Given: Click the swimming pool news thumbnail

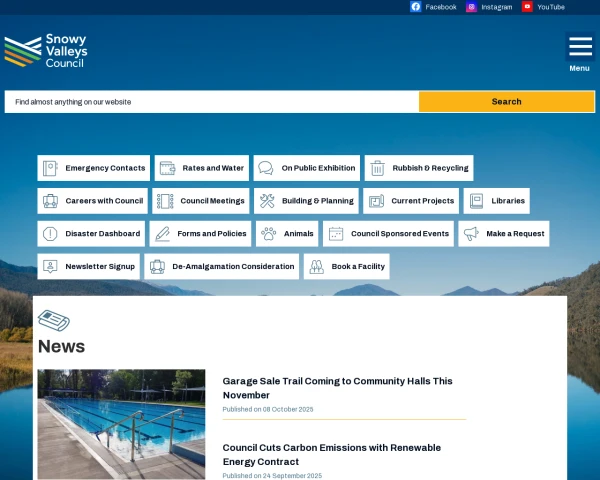Looking at the screenshot, I should pyautogui.click(x=121, y=424).
